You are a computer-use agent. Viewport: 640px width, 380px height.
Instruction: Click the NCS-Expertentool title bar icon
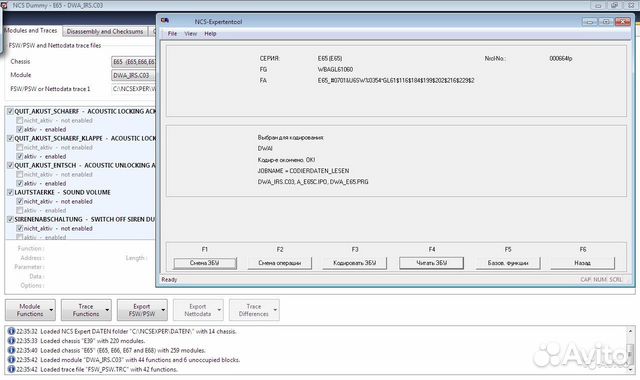(x=165, y=20)
